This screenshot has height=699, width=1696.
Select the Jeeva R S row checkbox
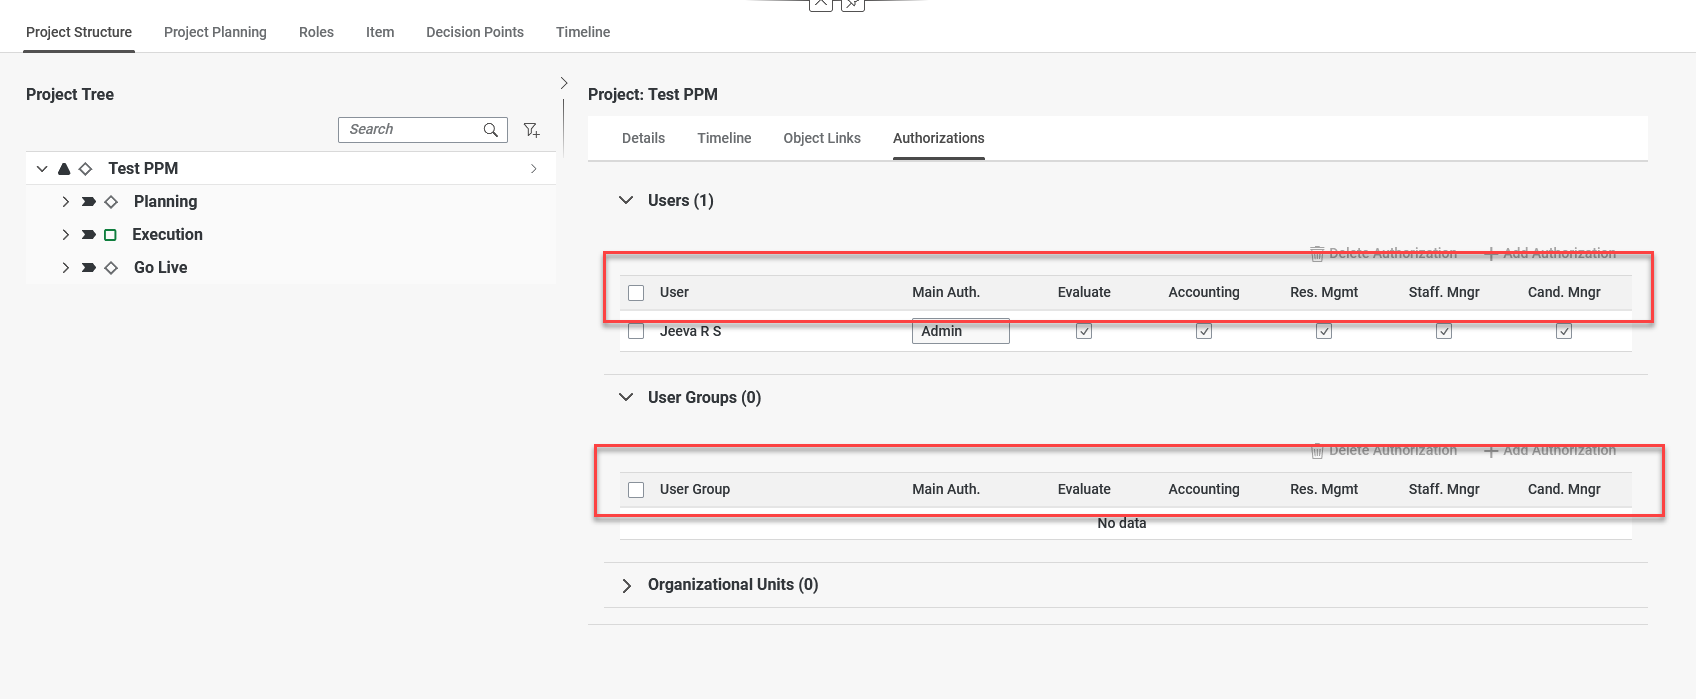636,331
